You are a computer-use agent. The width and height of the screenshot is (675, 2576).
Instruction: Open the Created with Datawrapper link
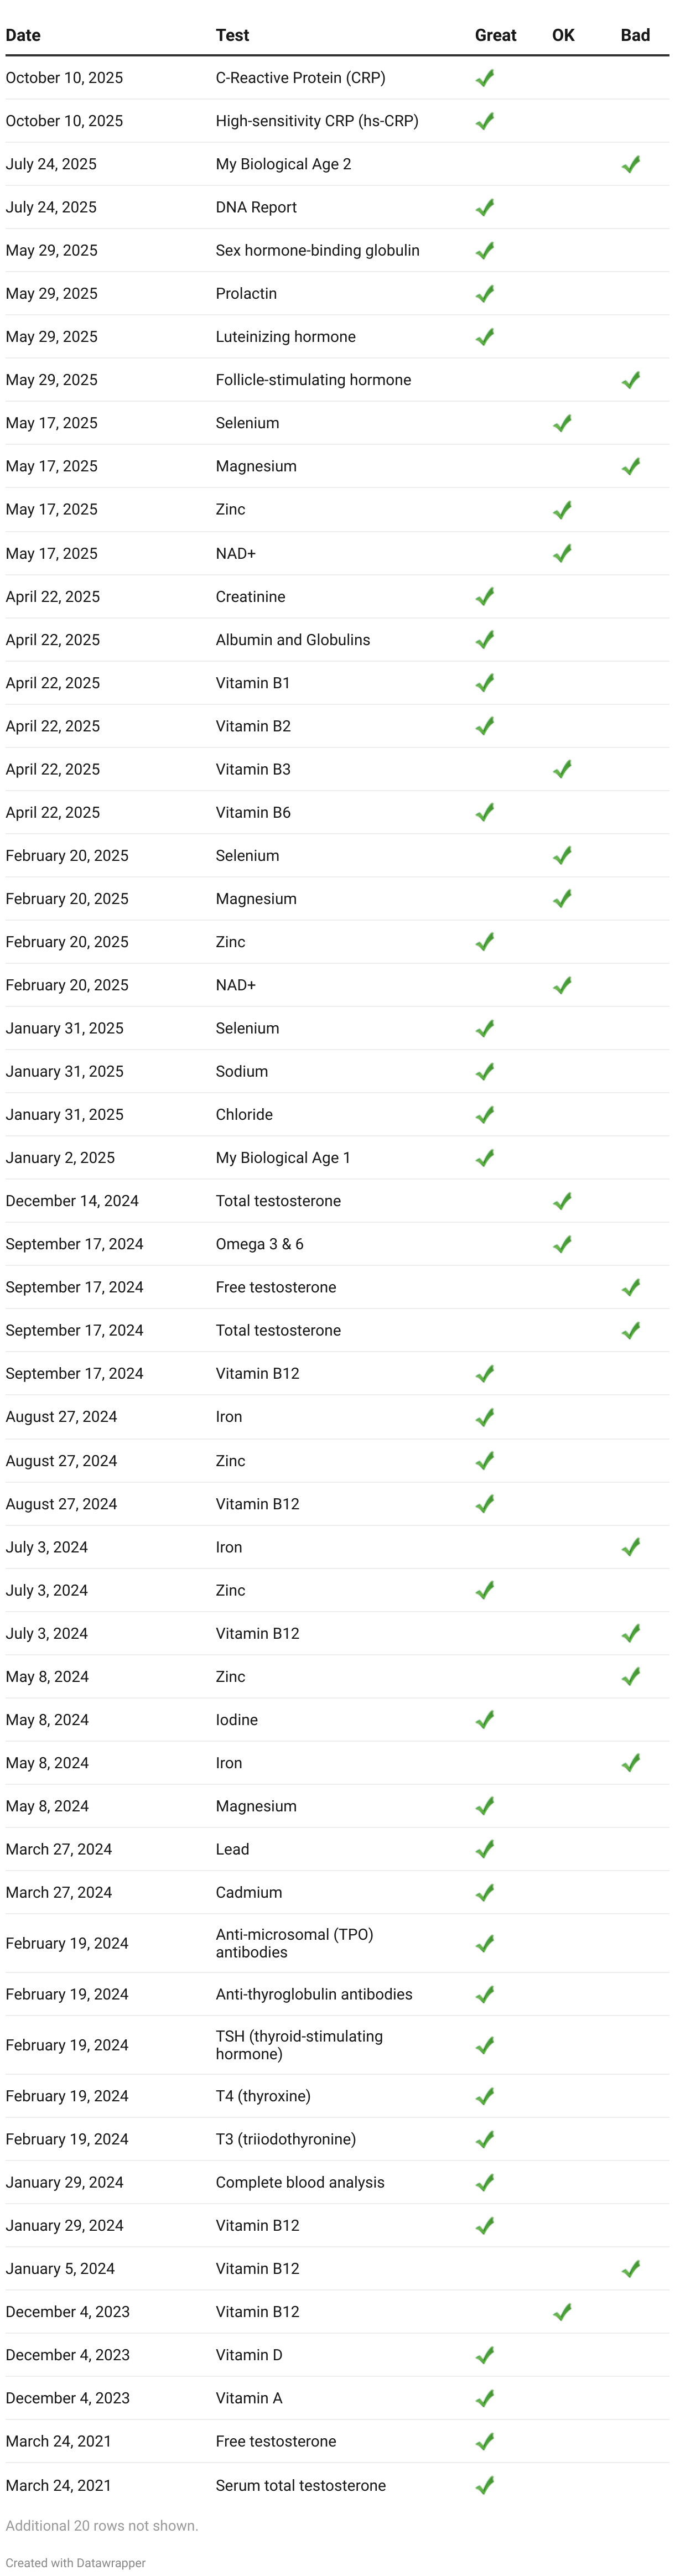76,2563
